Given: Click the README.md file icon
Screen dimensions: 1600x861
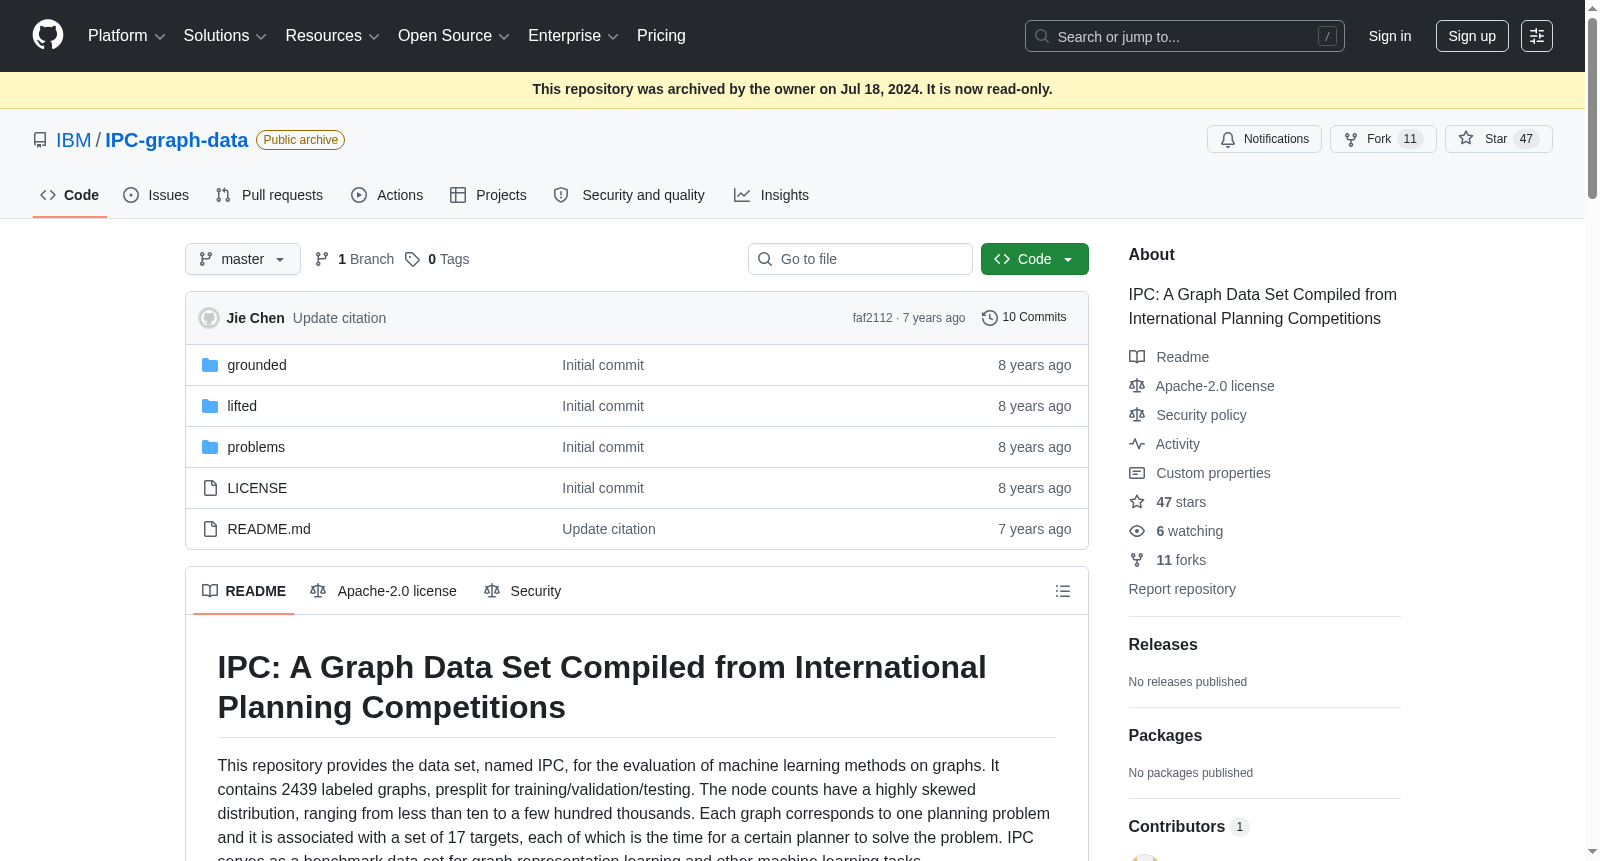Looking at the screenshot, I should coord(210,529).
